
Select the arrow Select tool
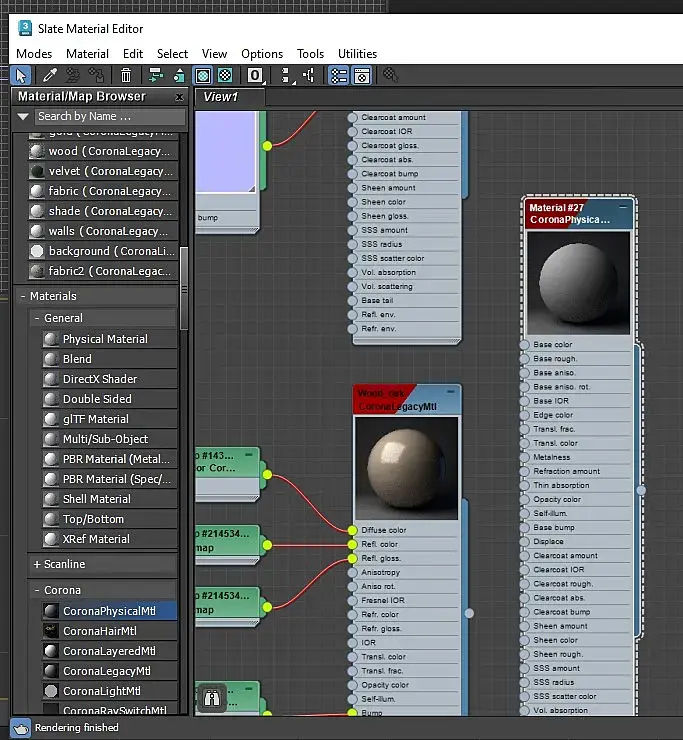[21, 75]
